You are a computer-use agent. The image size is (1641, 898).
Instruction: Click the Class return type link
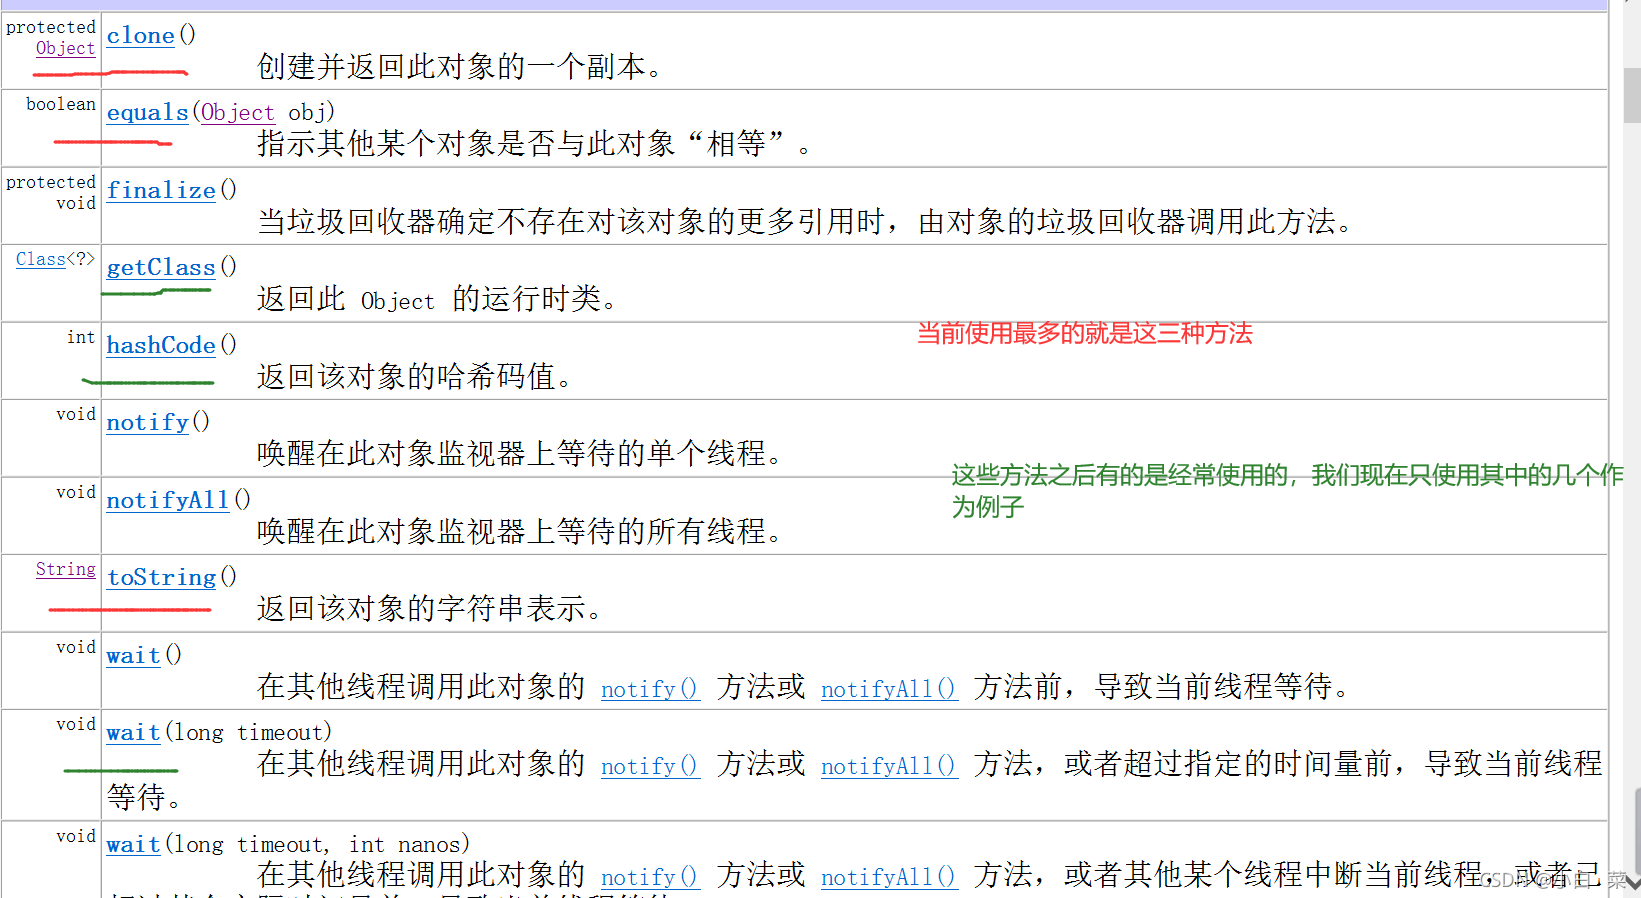(x=41, y=259)
